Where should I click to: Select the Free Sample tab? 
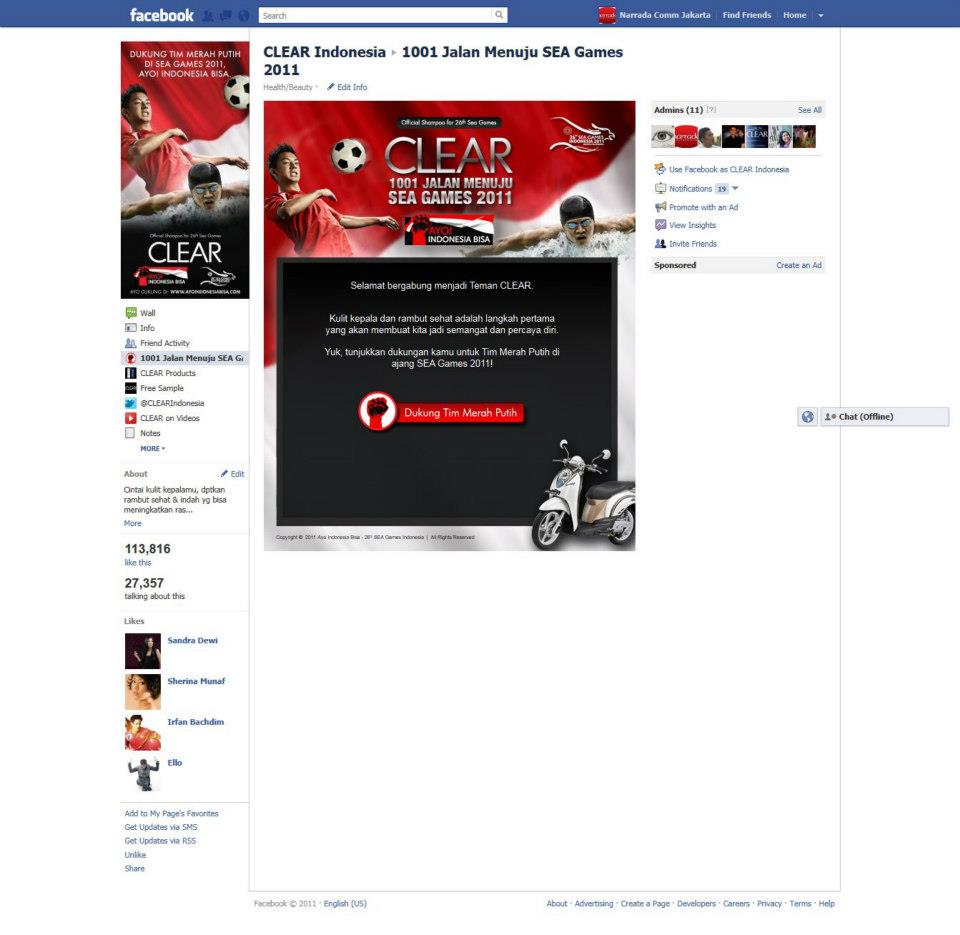point(162,388)
